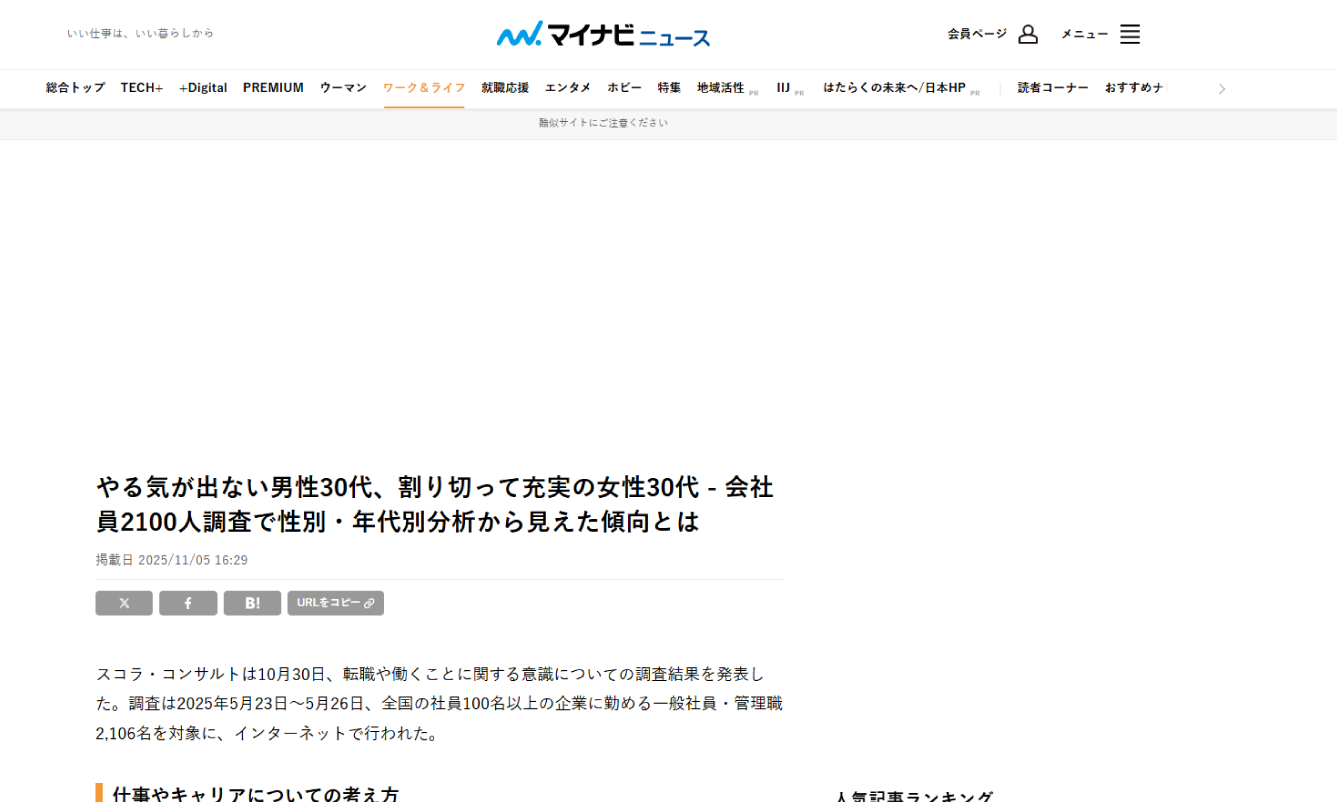This screenshot has height=802, width=1337.
Task: Open the 読者コーナー link
Action: (1053, 88)
